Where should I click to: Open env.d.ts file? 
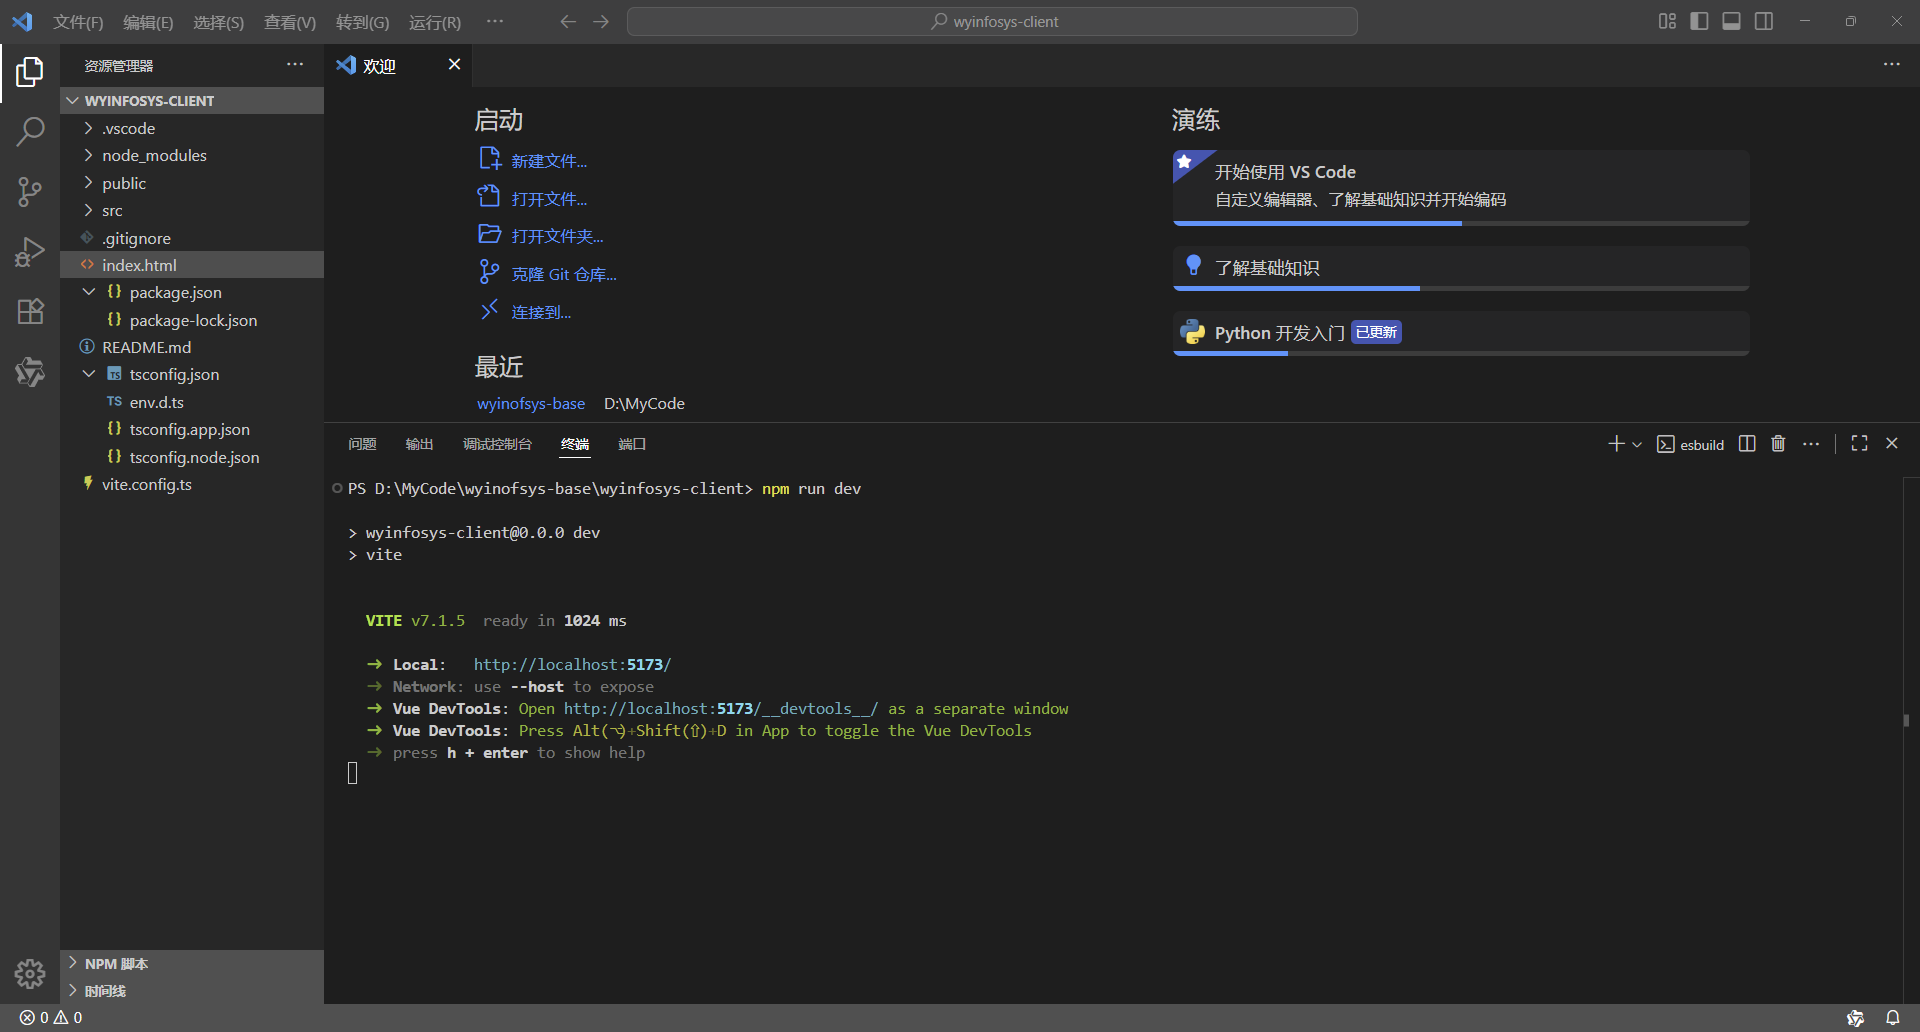pos(192,402)
